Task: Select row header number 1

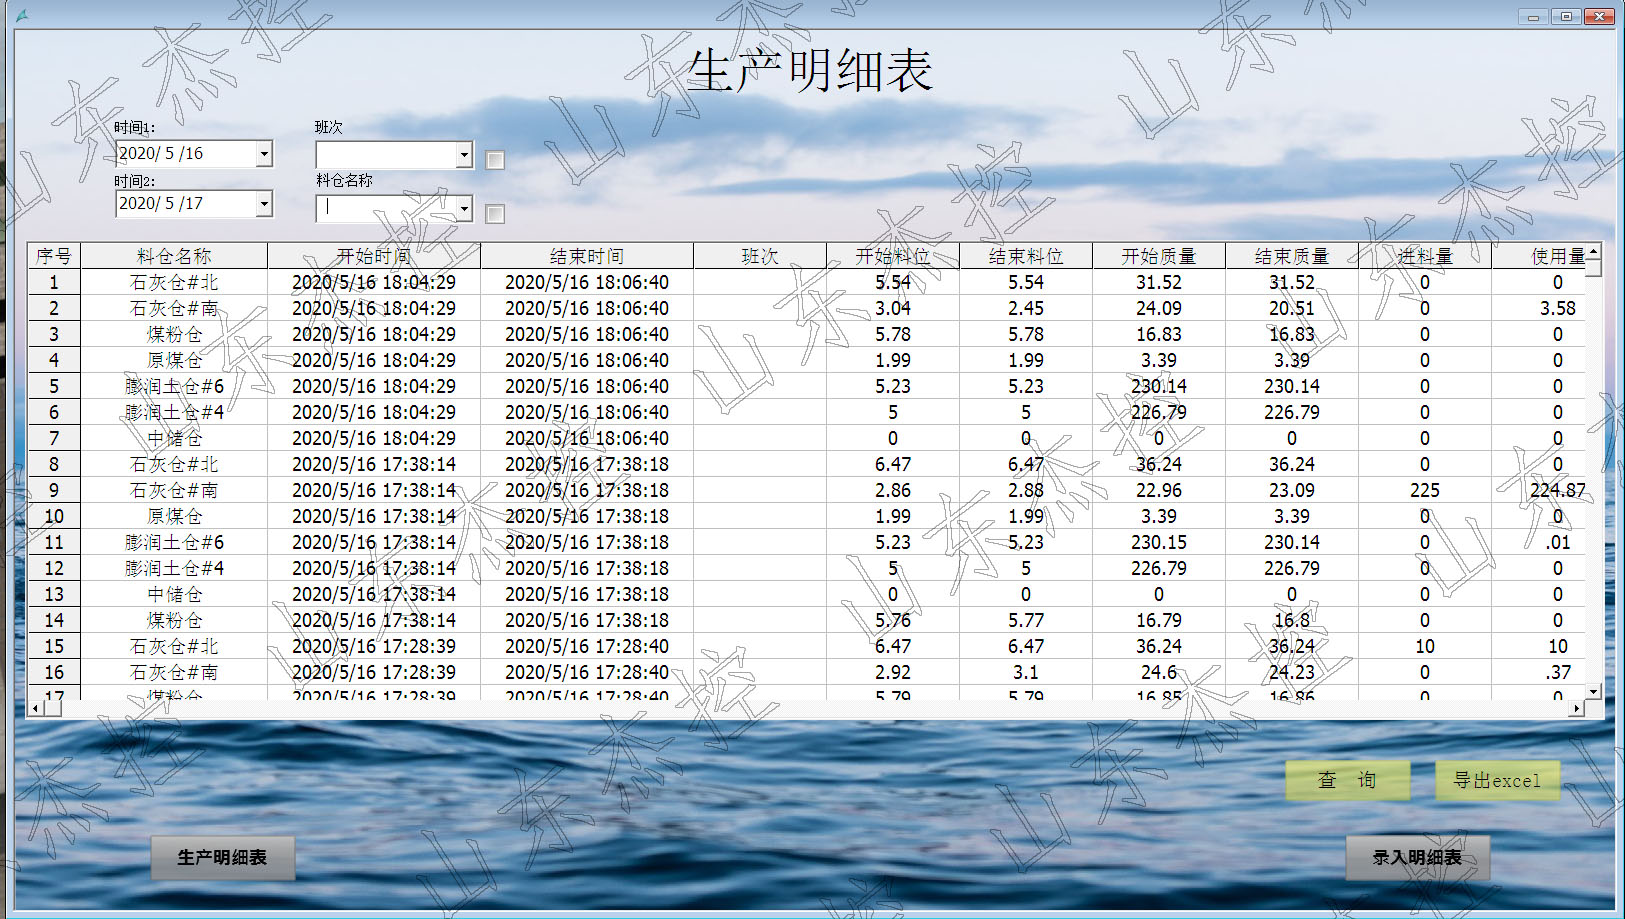Action: 54,283
